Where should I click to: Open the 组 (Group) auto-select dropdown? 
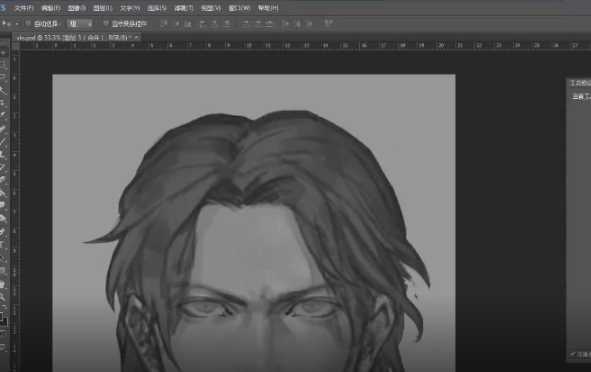tap(80, 24)
